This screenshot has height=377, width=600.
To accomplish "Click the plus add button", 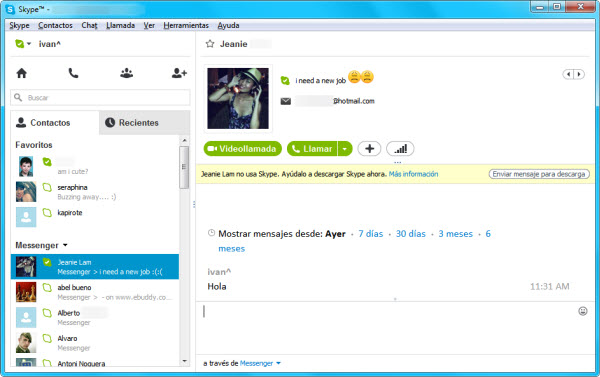I will pos(369,149).
